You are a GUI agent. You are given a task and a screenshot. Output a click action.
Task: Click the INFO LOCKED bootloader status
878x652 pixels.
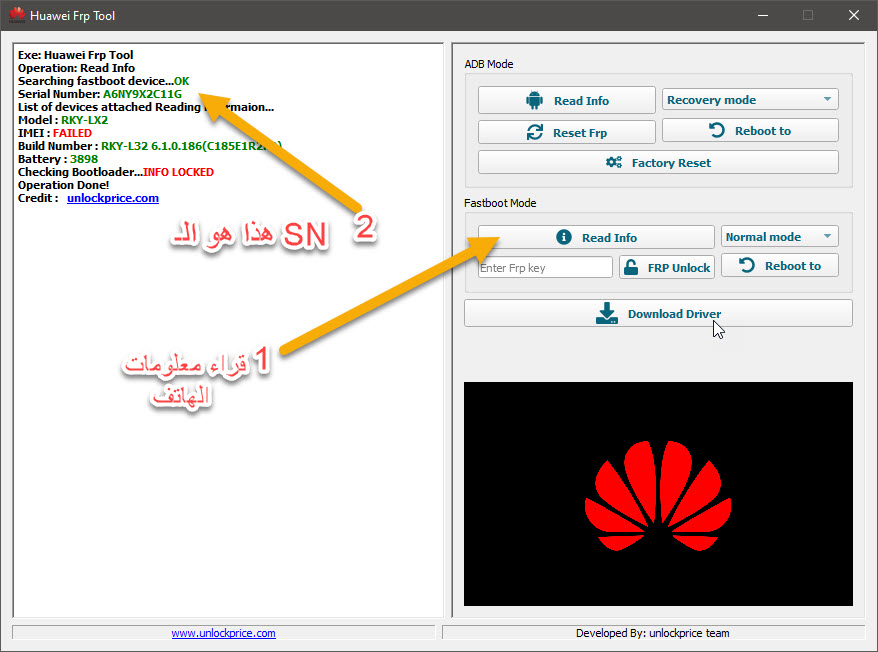coord(178,172)
